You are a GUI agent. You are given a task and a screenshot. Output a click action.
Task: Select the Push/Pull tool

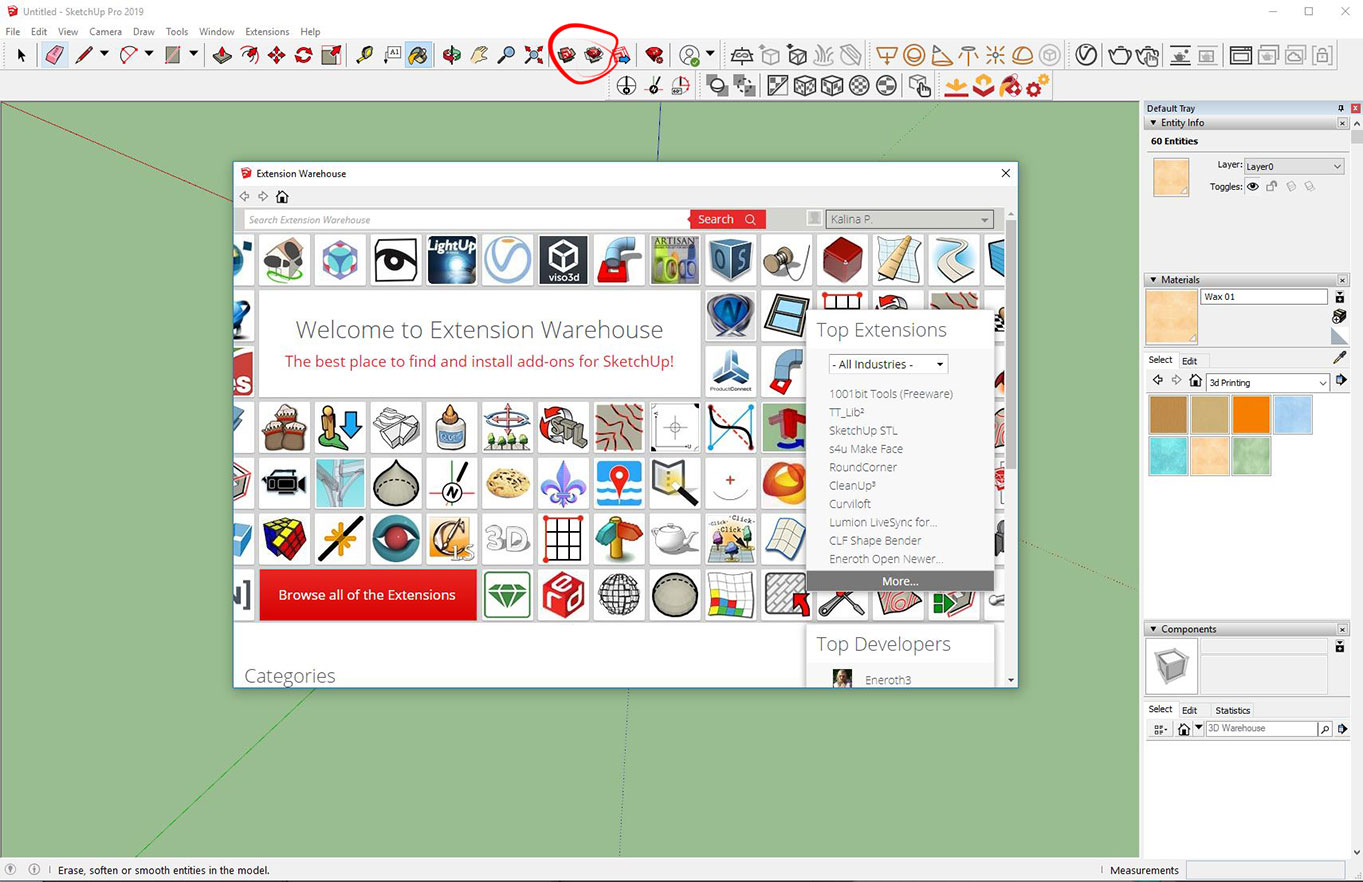pyautogui.click(x=223, y=55)
